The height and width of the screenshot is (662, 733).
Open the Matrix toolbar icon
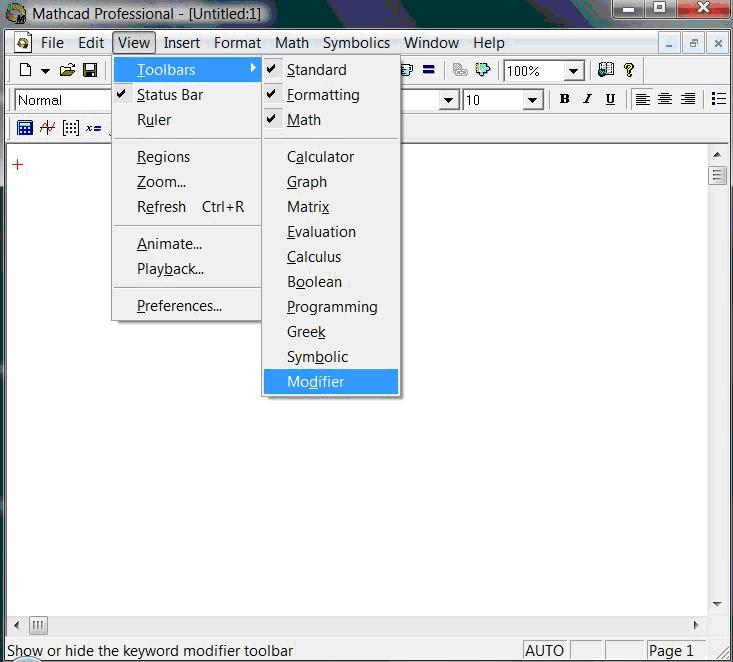(x=71, y=128)
